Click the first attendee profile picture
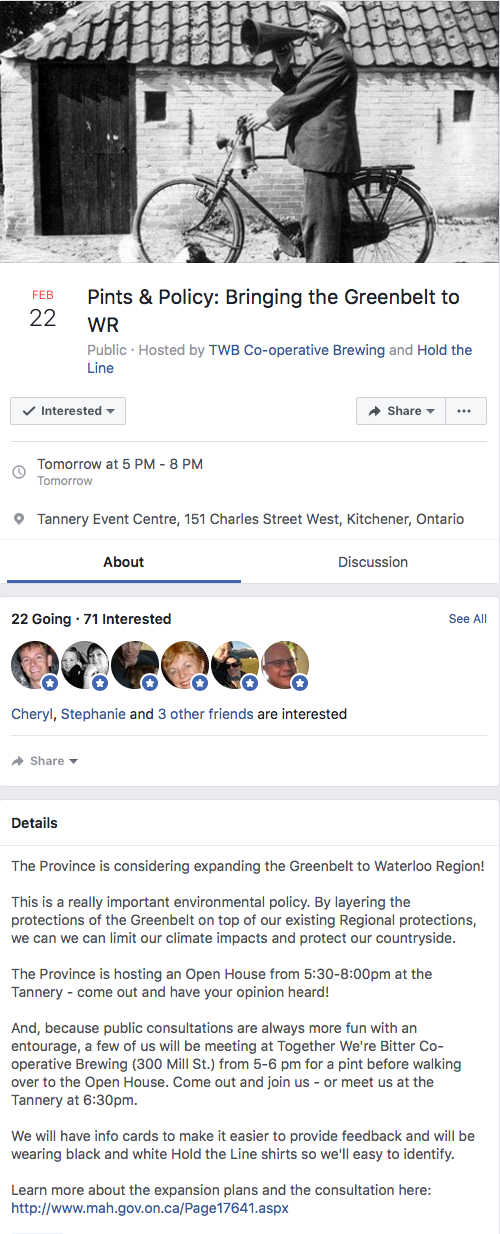 point(35,665)
